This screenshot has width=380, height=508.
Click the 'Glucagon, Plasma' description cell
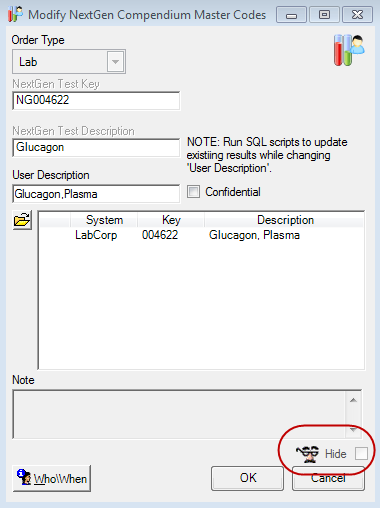click(254, 235)
